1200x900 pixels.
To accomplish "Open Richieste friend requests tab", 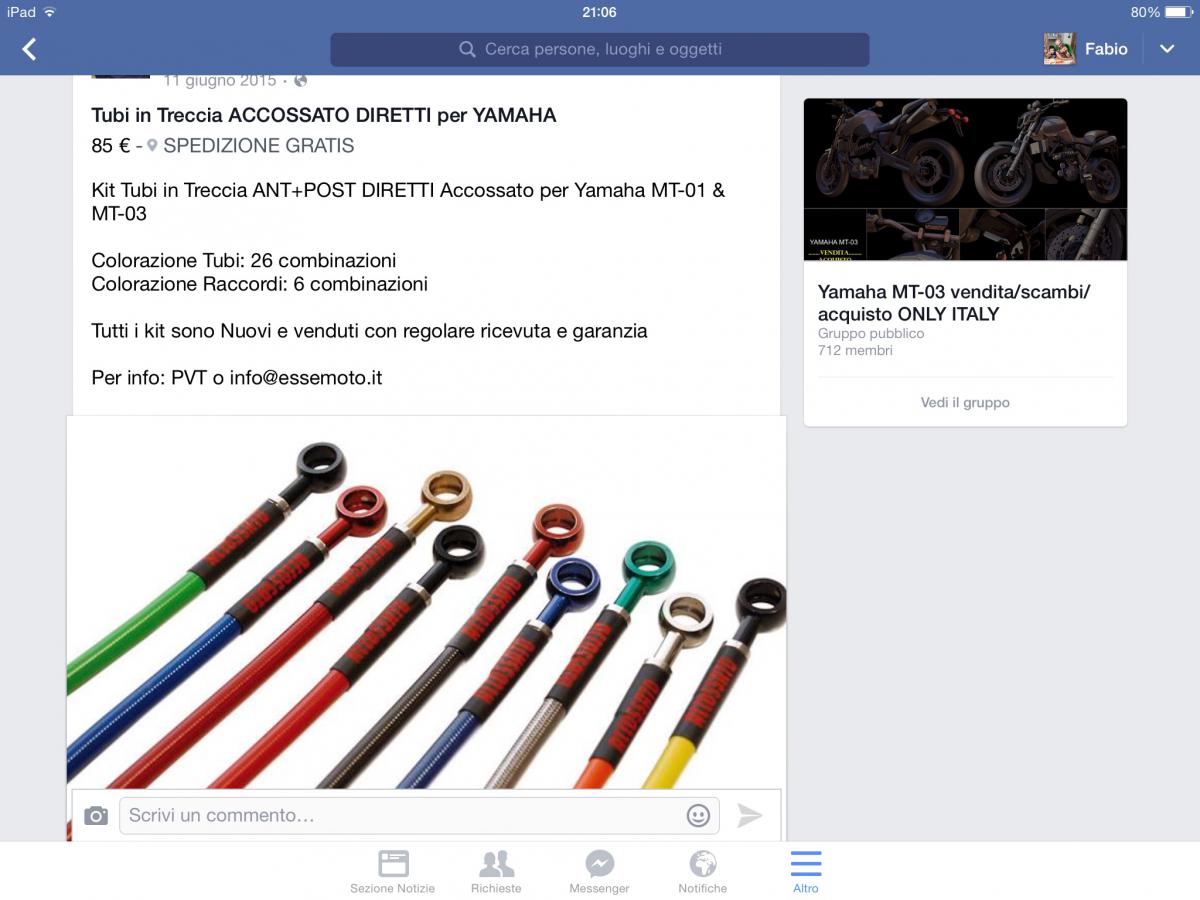I will tap(496, 872).
